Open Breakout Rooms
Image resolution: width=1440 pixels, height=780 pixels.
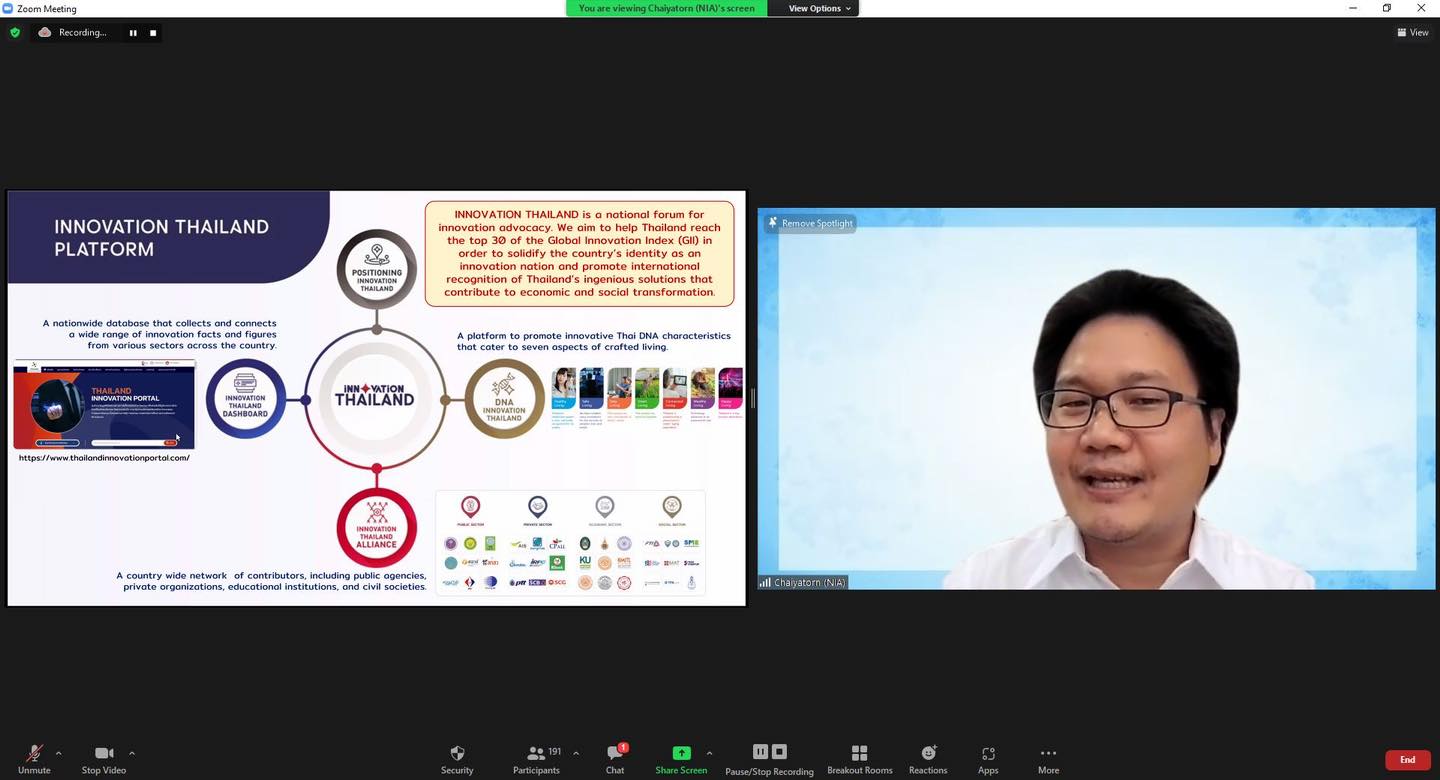pyautogui.click(x=860, y=759)
